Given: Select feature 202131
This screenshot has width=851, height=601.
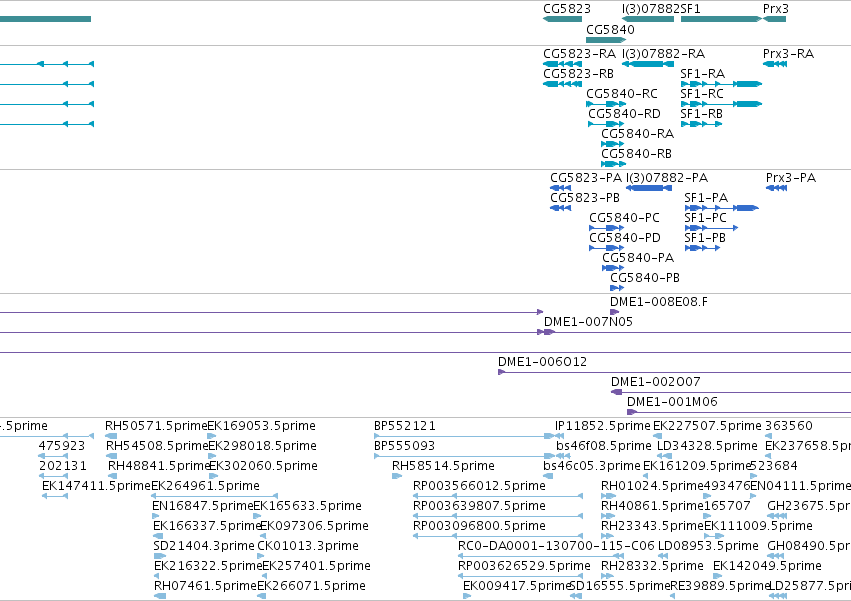Looking at the screenshot, I should pos(53,476).
